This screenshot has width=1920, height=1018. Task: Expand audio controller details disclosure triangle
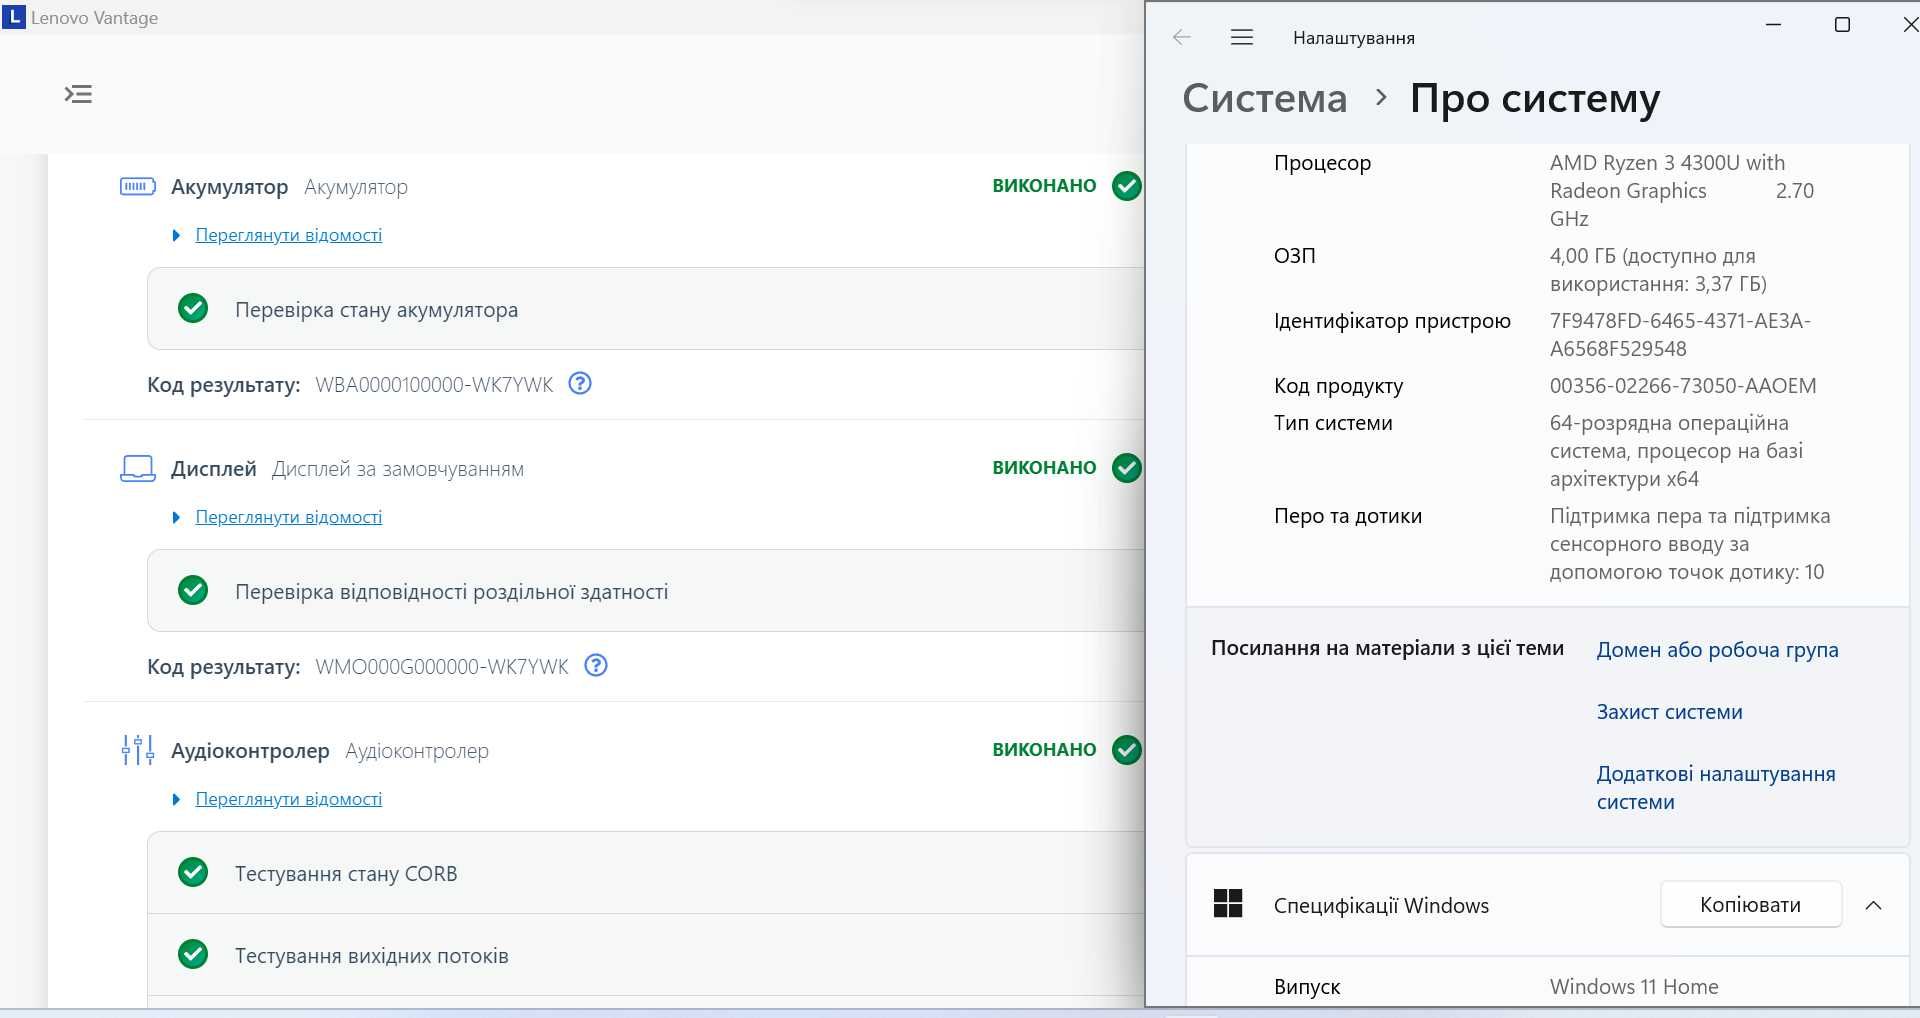(x=176, y=799)
